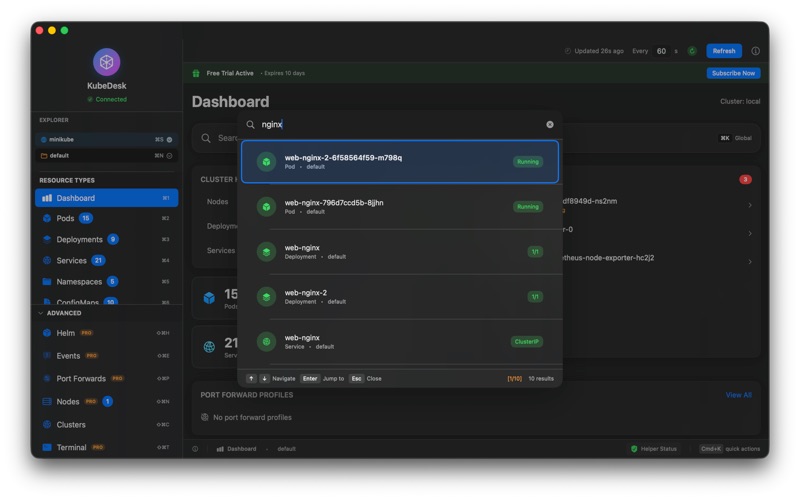
Task: Open Namespaces in the sidebar
Action: tap(107, 282)
